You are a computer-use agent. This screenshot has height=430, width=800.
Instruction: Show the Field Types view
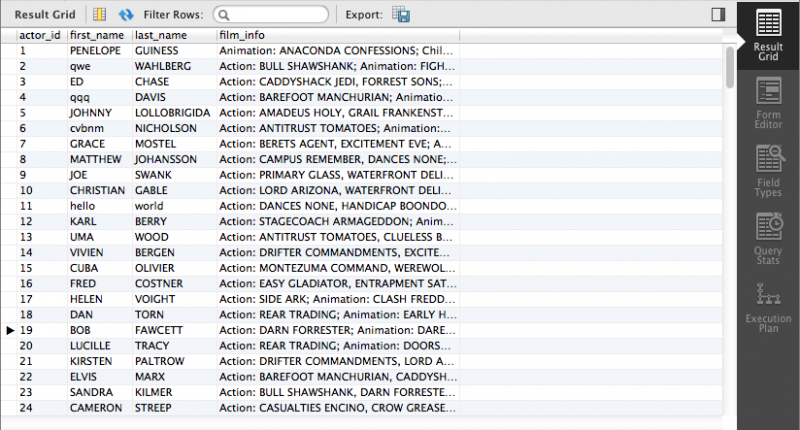click(768, 167)
